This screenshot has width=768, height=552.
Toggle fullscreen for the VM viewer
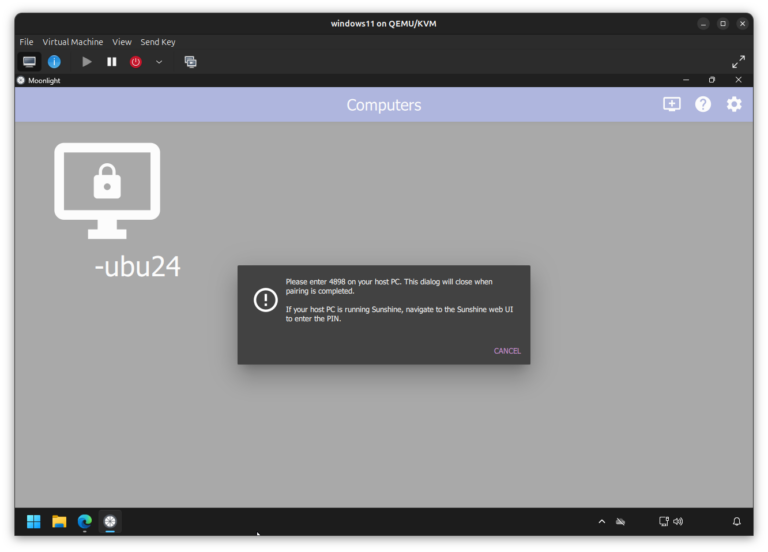click(x=738, y=62)
